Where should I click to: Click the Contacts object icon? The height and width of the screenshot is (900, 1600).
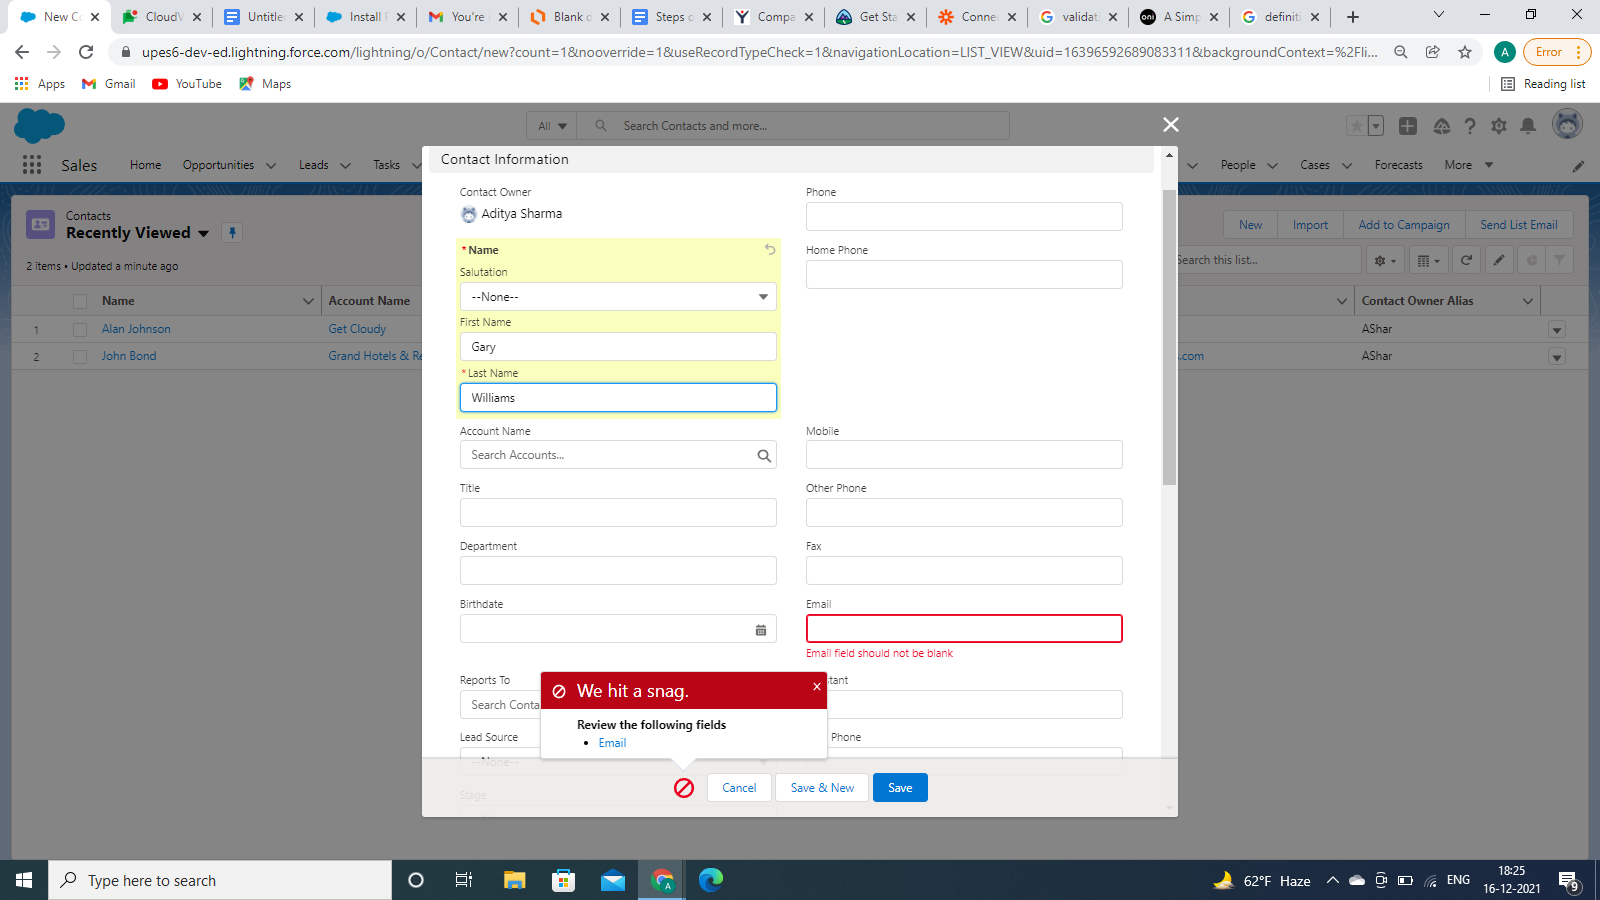tap(41, 225)
